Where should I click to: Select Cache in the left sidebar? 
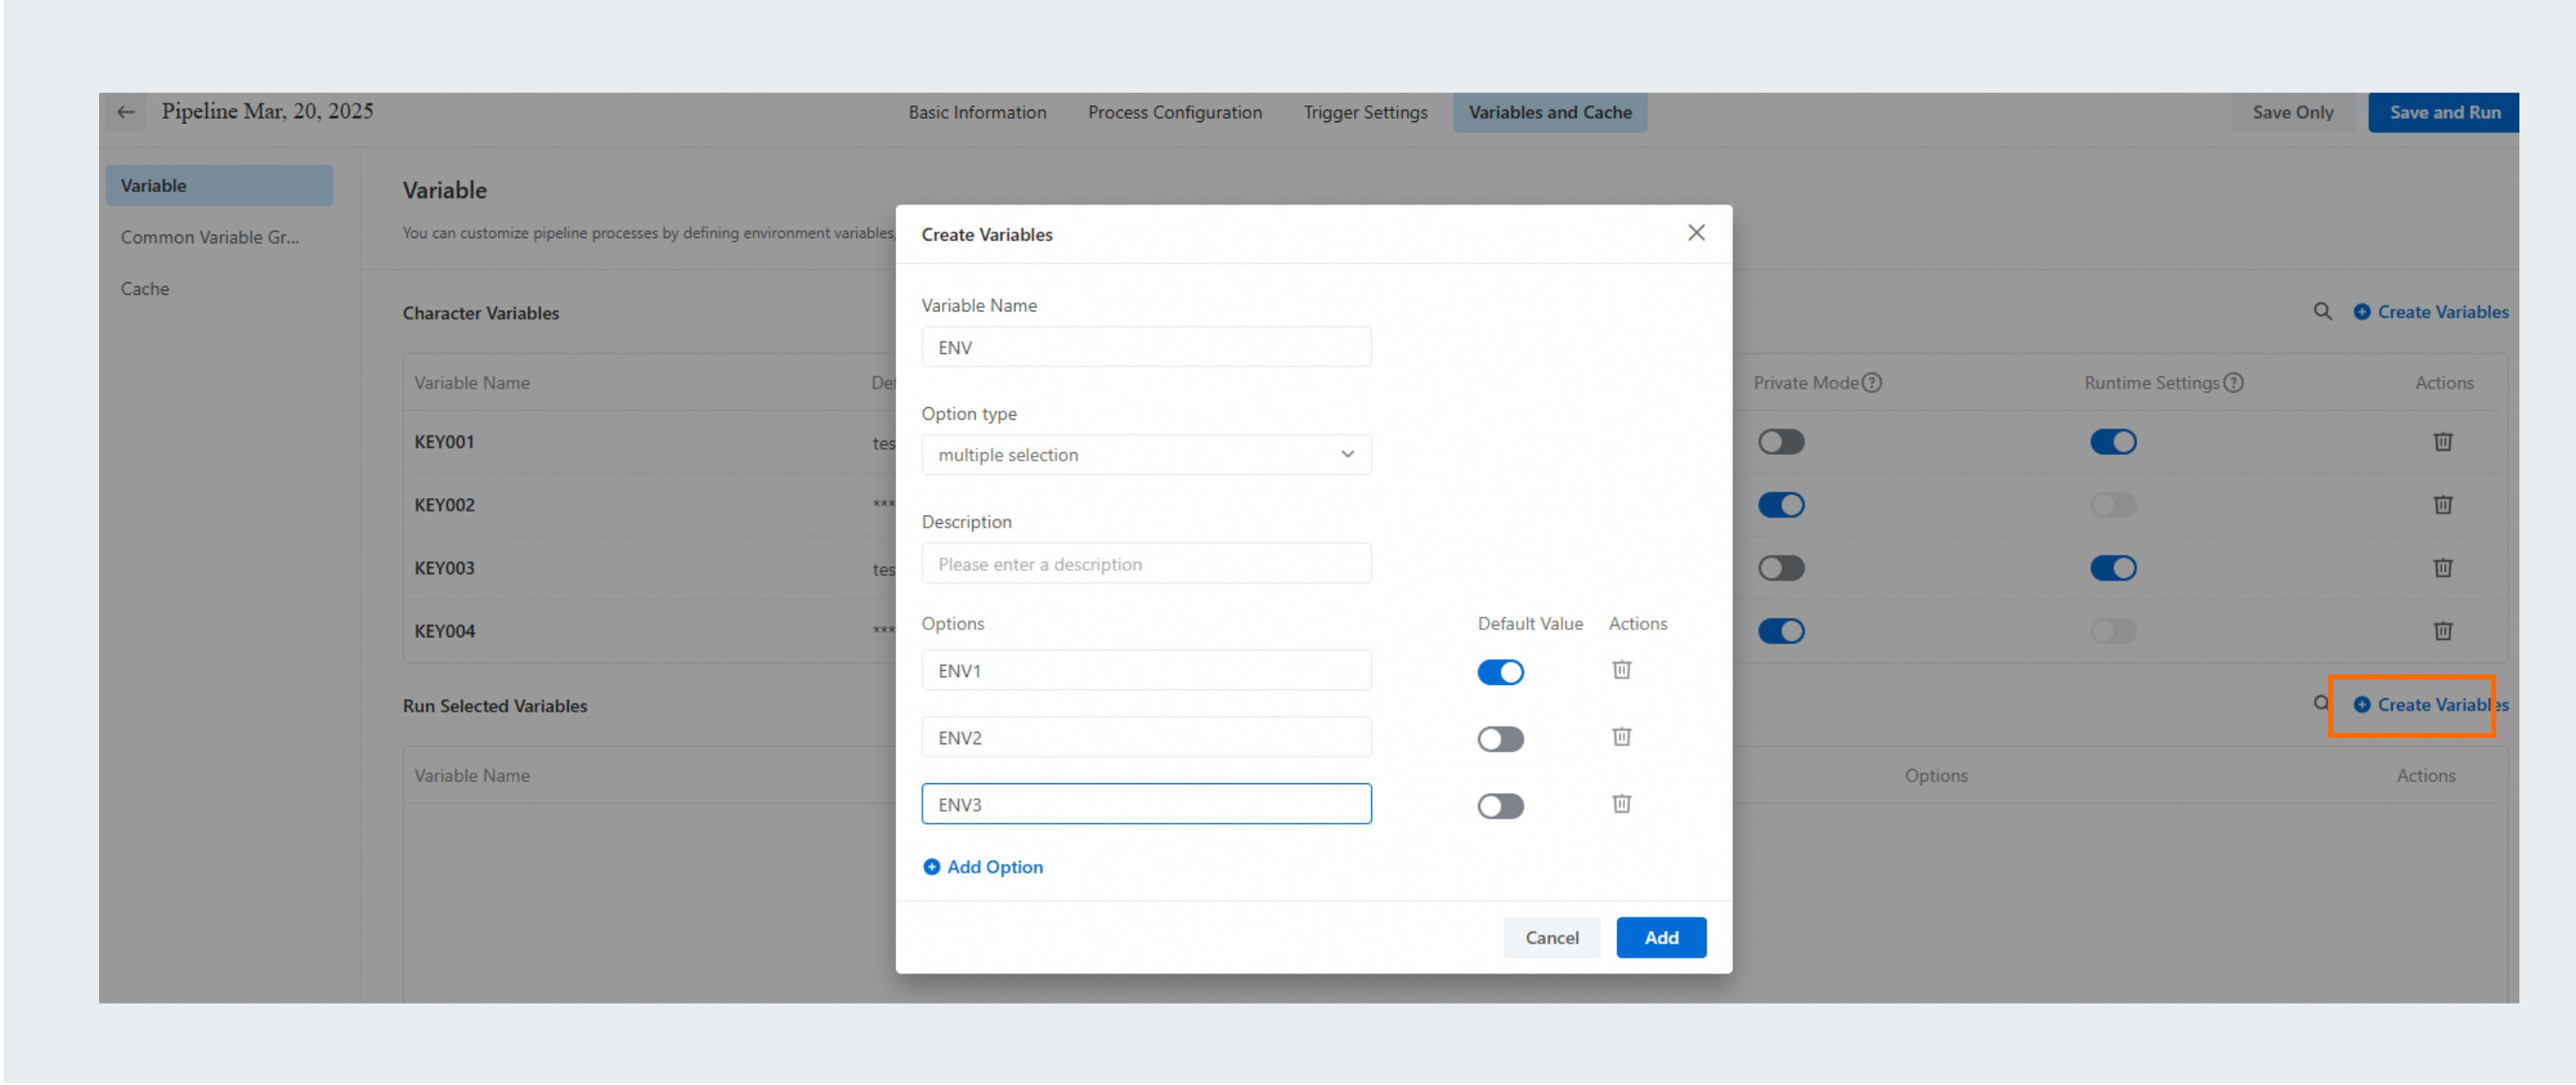tap(145, 289)
